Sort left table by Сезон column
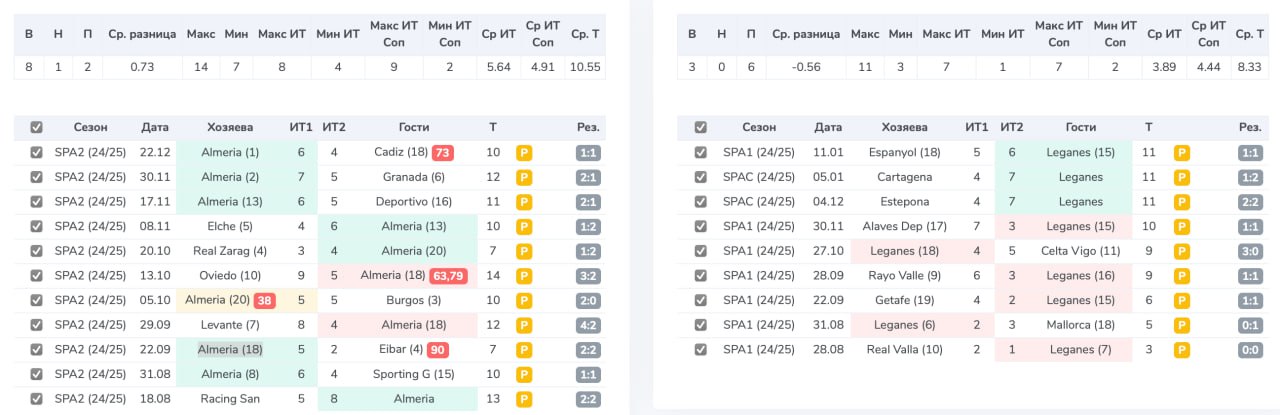Viewport: 1280px width, 415px height. [x=90, y=127]
